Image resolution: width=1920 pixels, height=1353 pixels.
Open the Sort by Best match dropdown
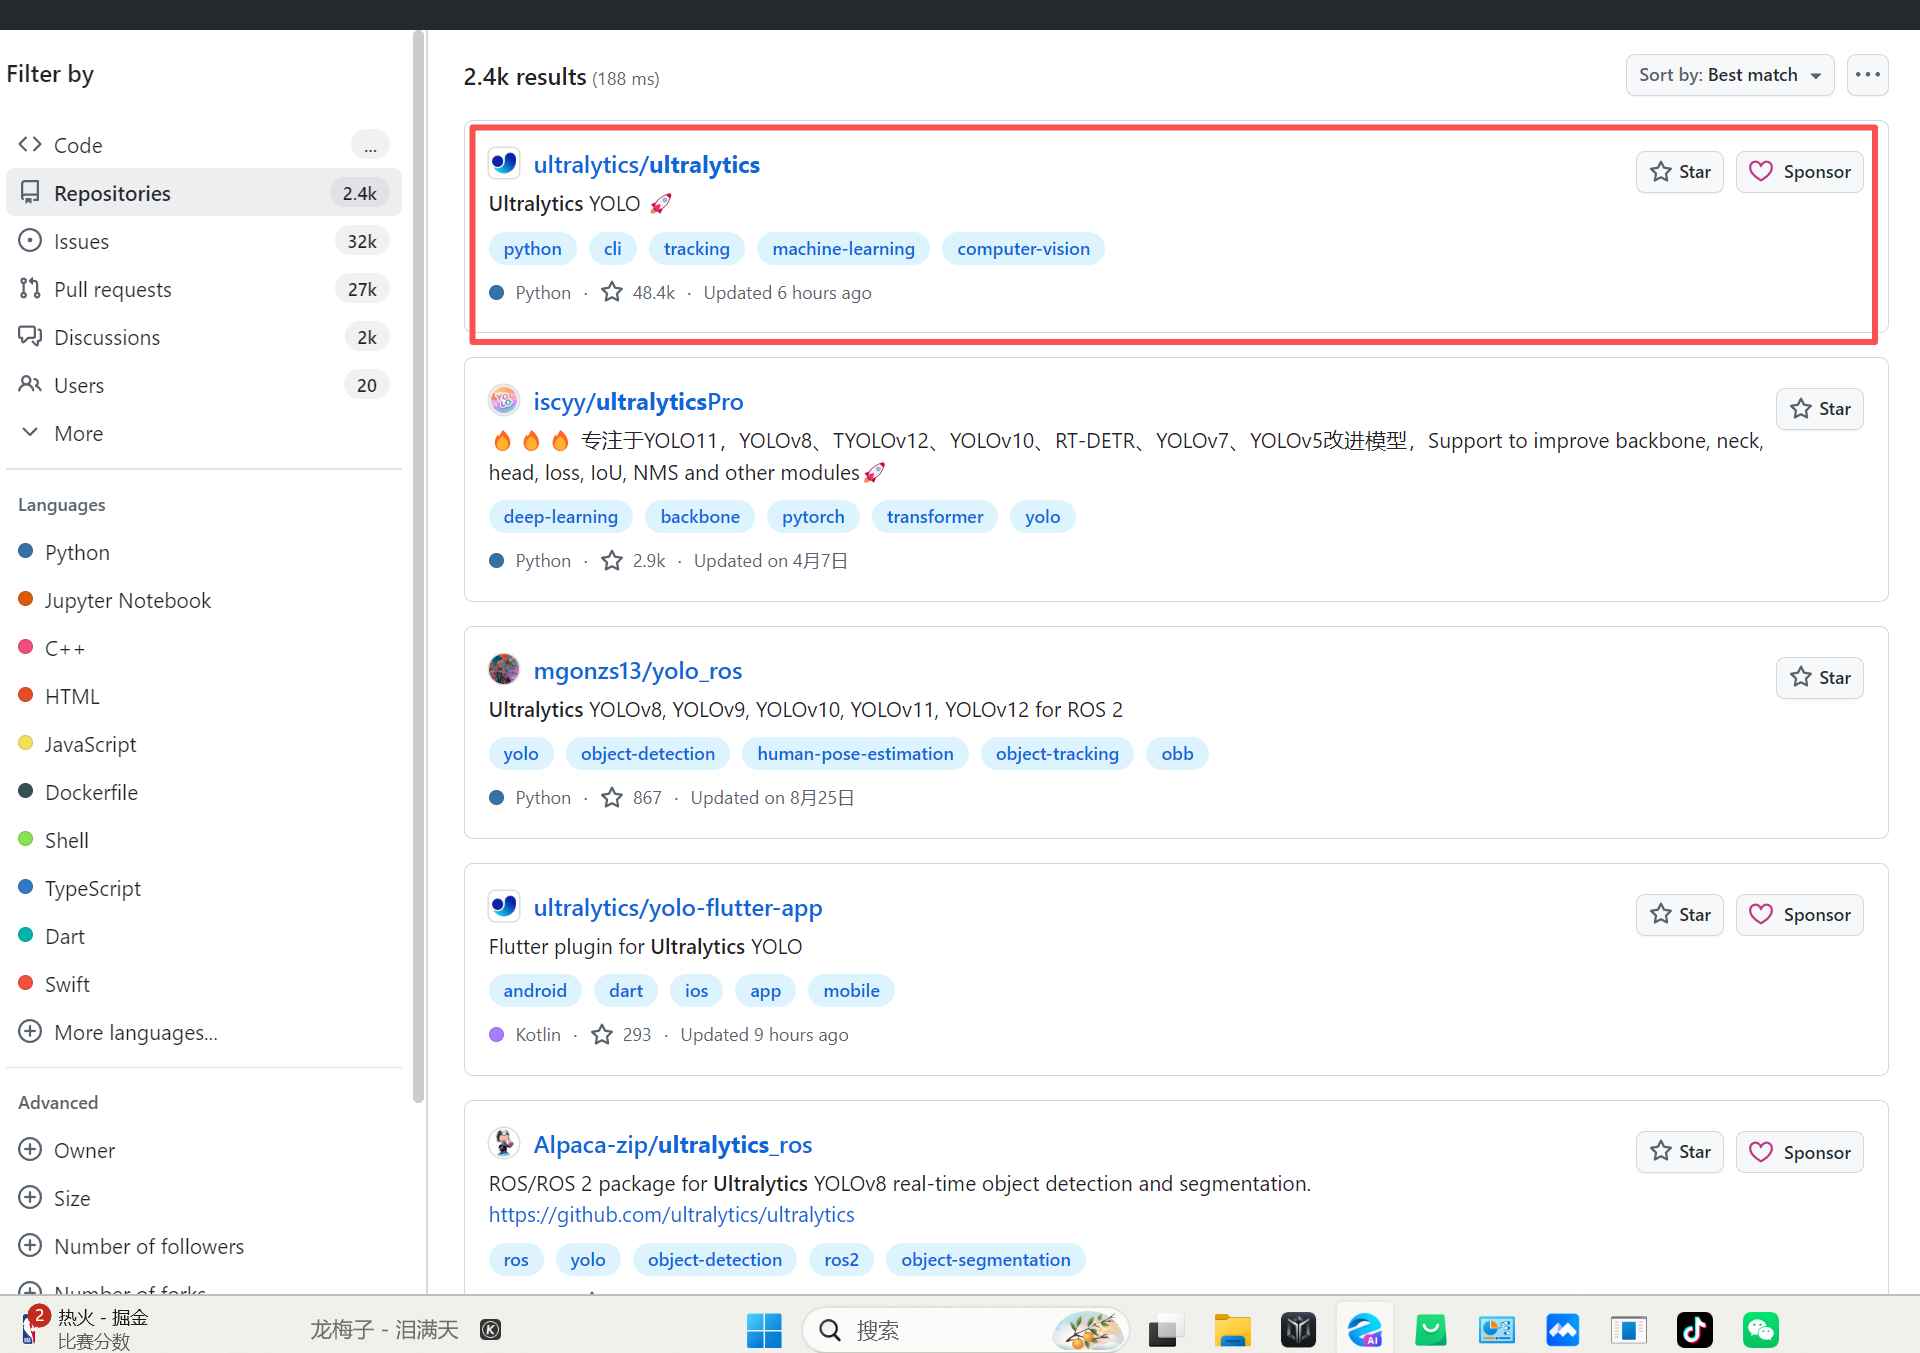[x=1729, y=74]
